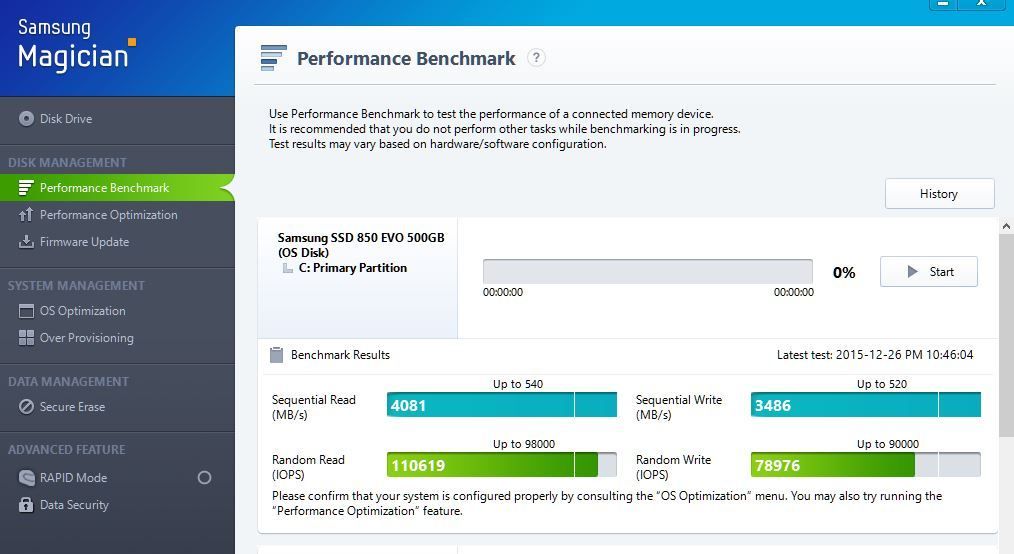Minimize the Magician window
Viewport: 1014px width, 554px height.
tap(944, 4)
